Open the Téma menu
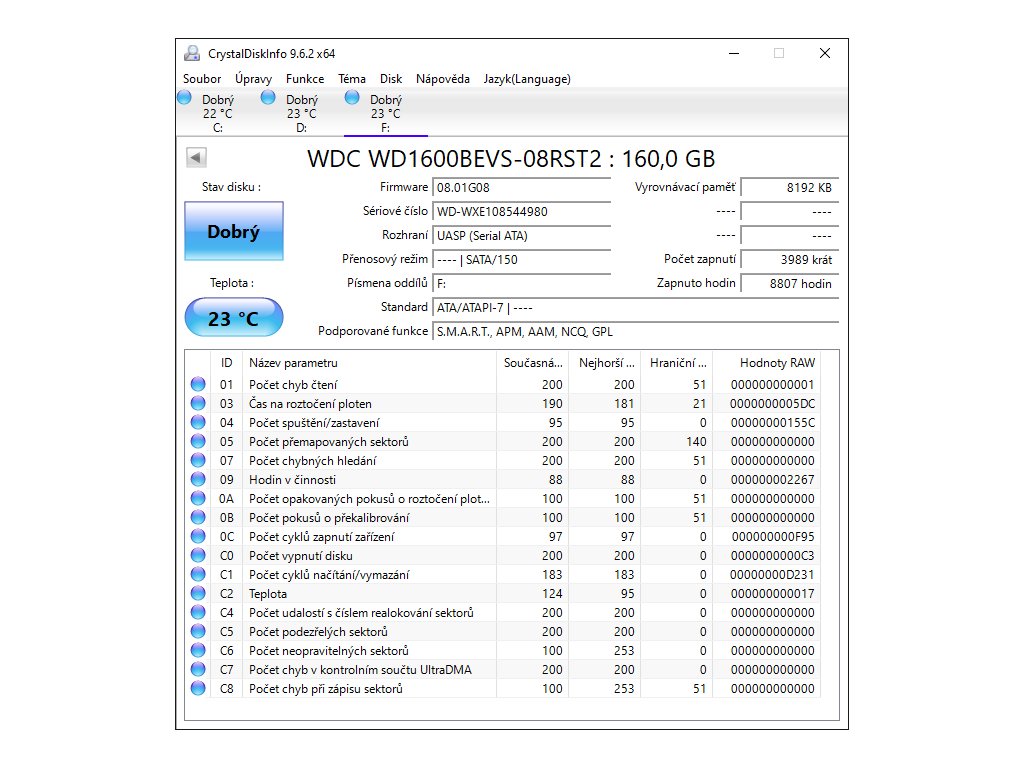This screenshot has width=1024, height=768. click(x=351, y=79)
